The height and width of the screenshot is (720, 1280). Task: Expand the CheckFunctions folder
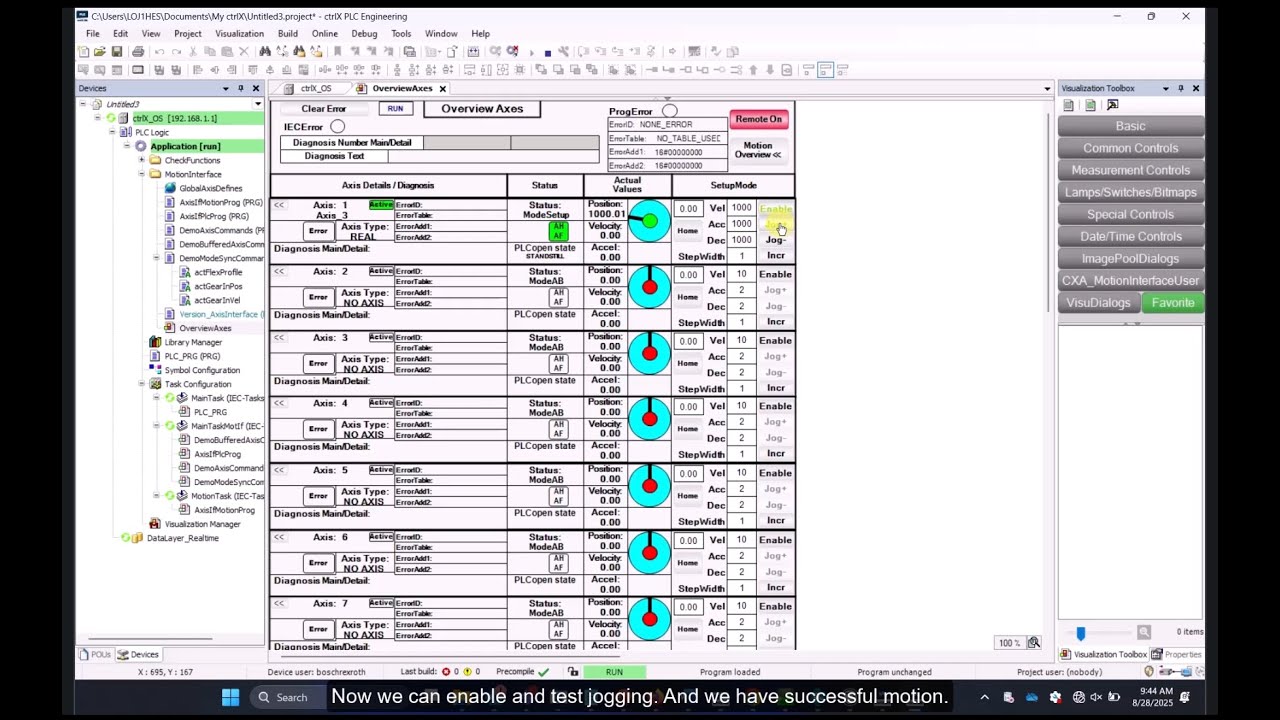click(141, 160)
